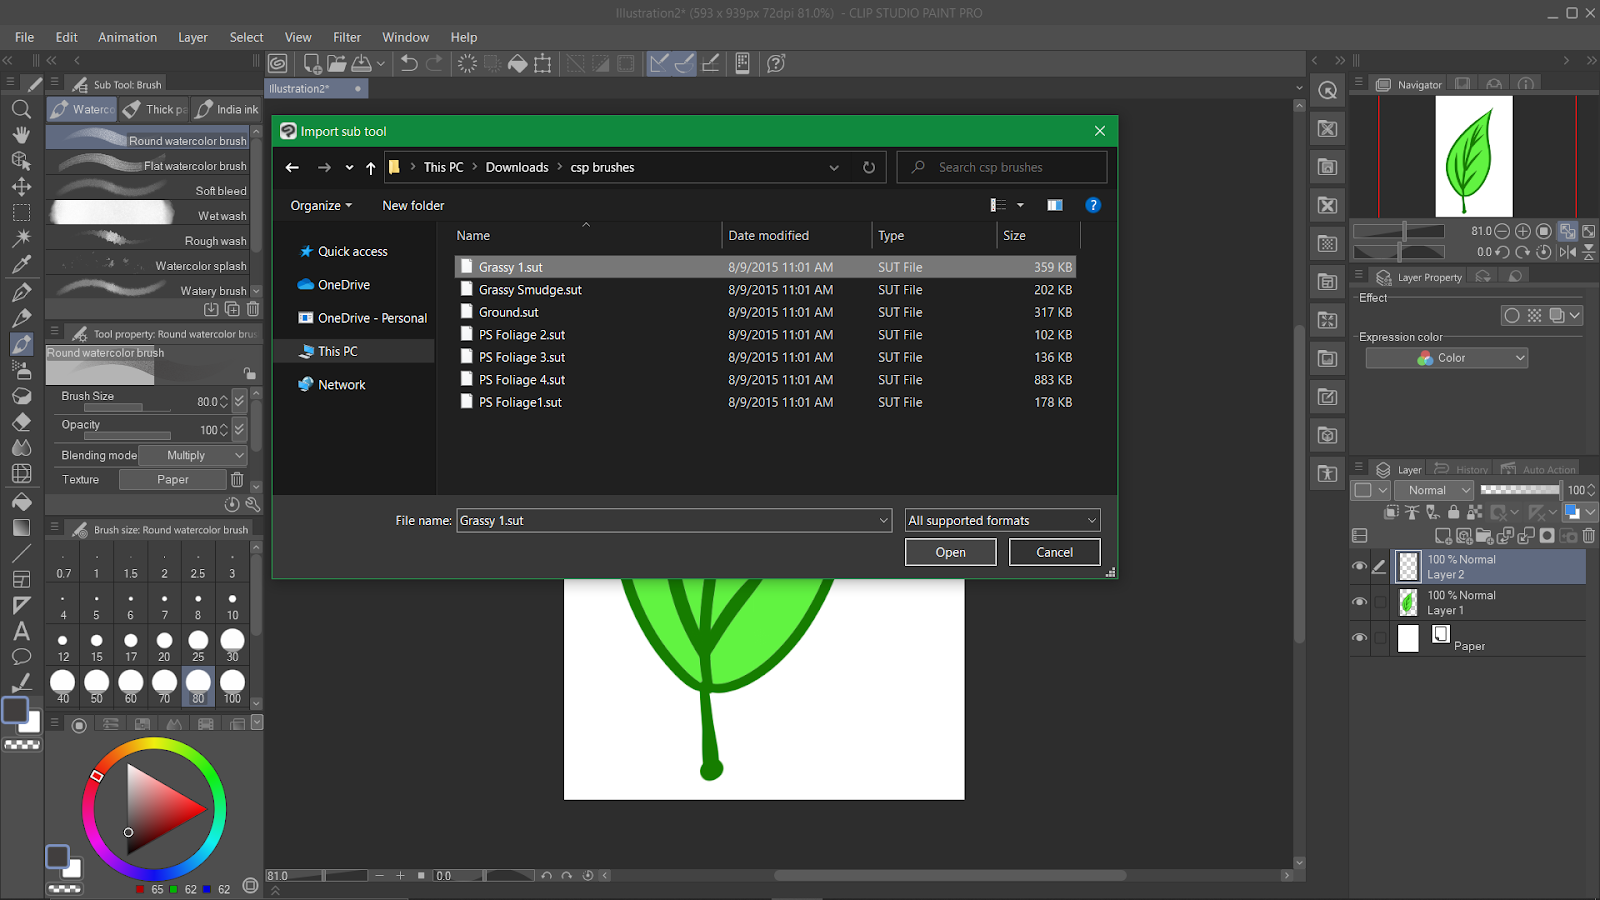Open file dialog help icon
Screen dimensions: 1600x900
[1093, 205]
